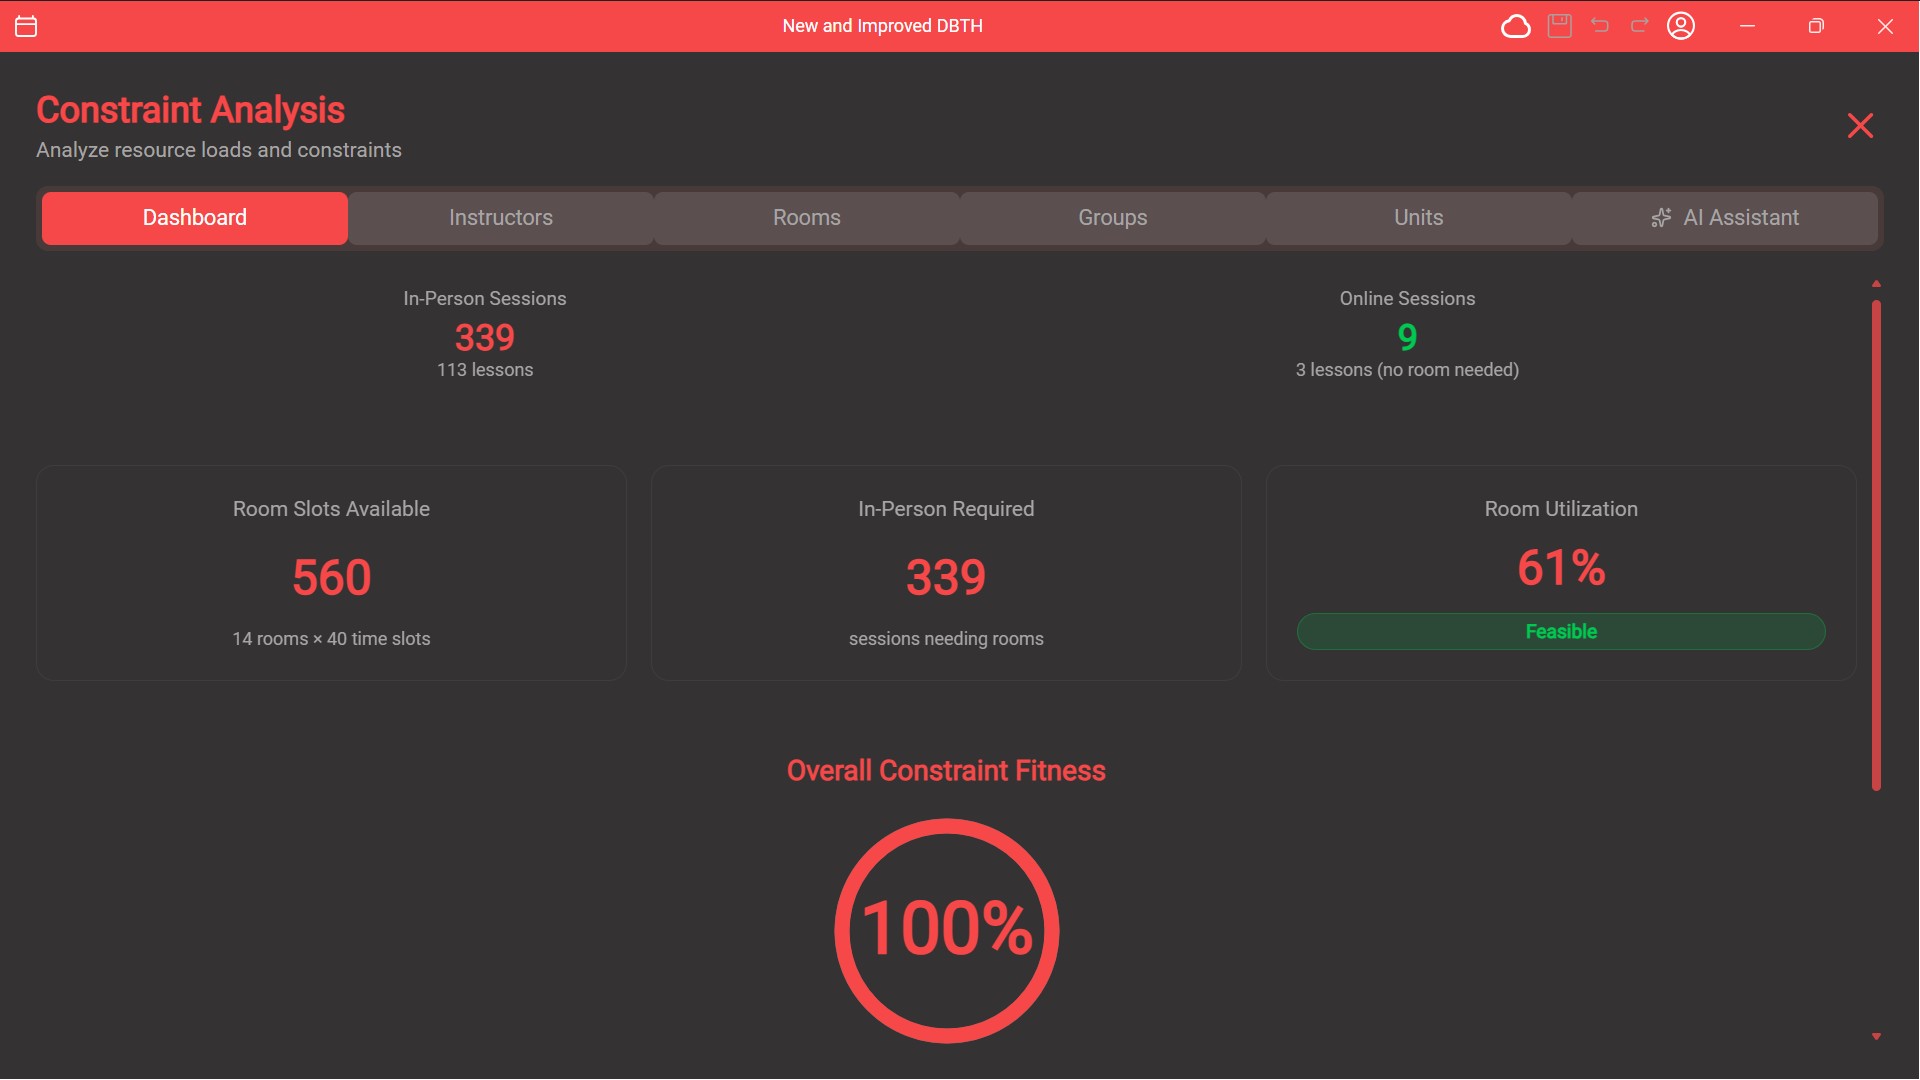The width and height of the screenshot is (1920, 1080).
Task: Open the cloud sync icon
Action: click(x=1515, y=26)
